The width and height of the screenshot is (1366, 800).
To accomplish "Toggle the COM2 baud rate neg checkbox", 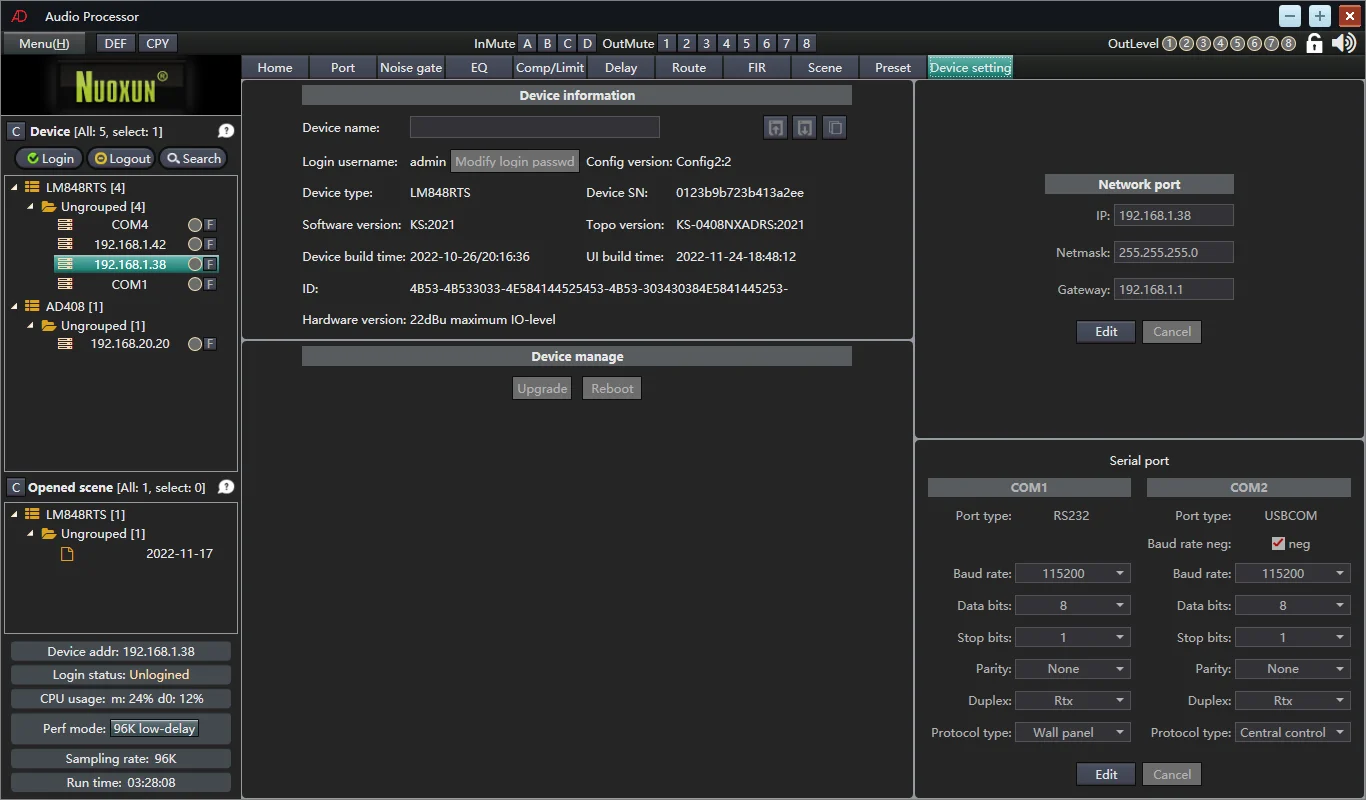I will point(1277,544).
